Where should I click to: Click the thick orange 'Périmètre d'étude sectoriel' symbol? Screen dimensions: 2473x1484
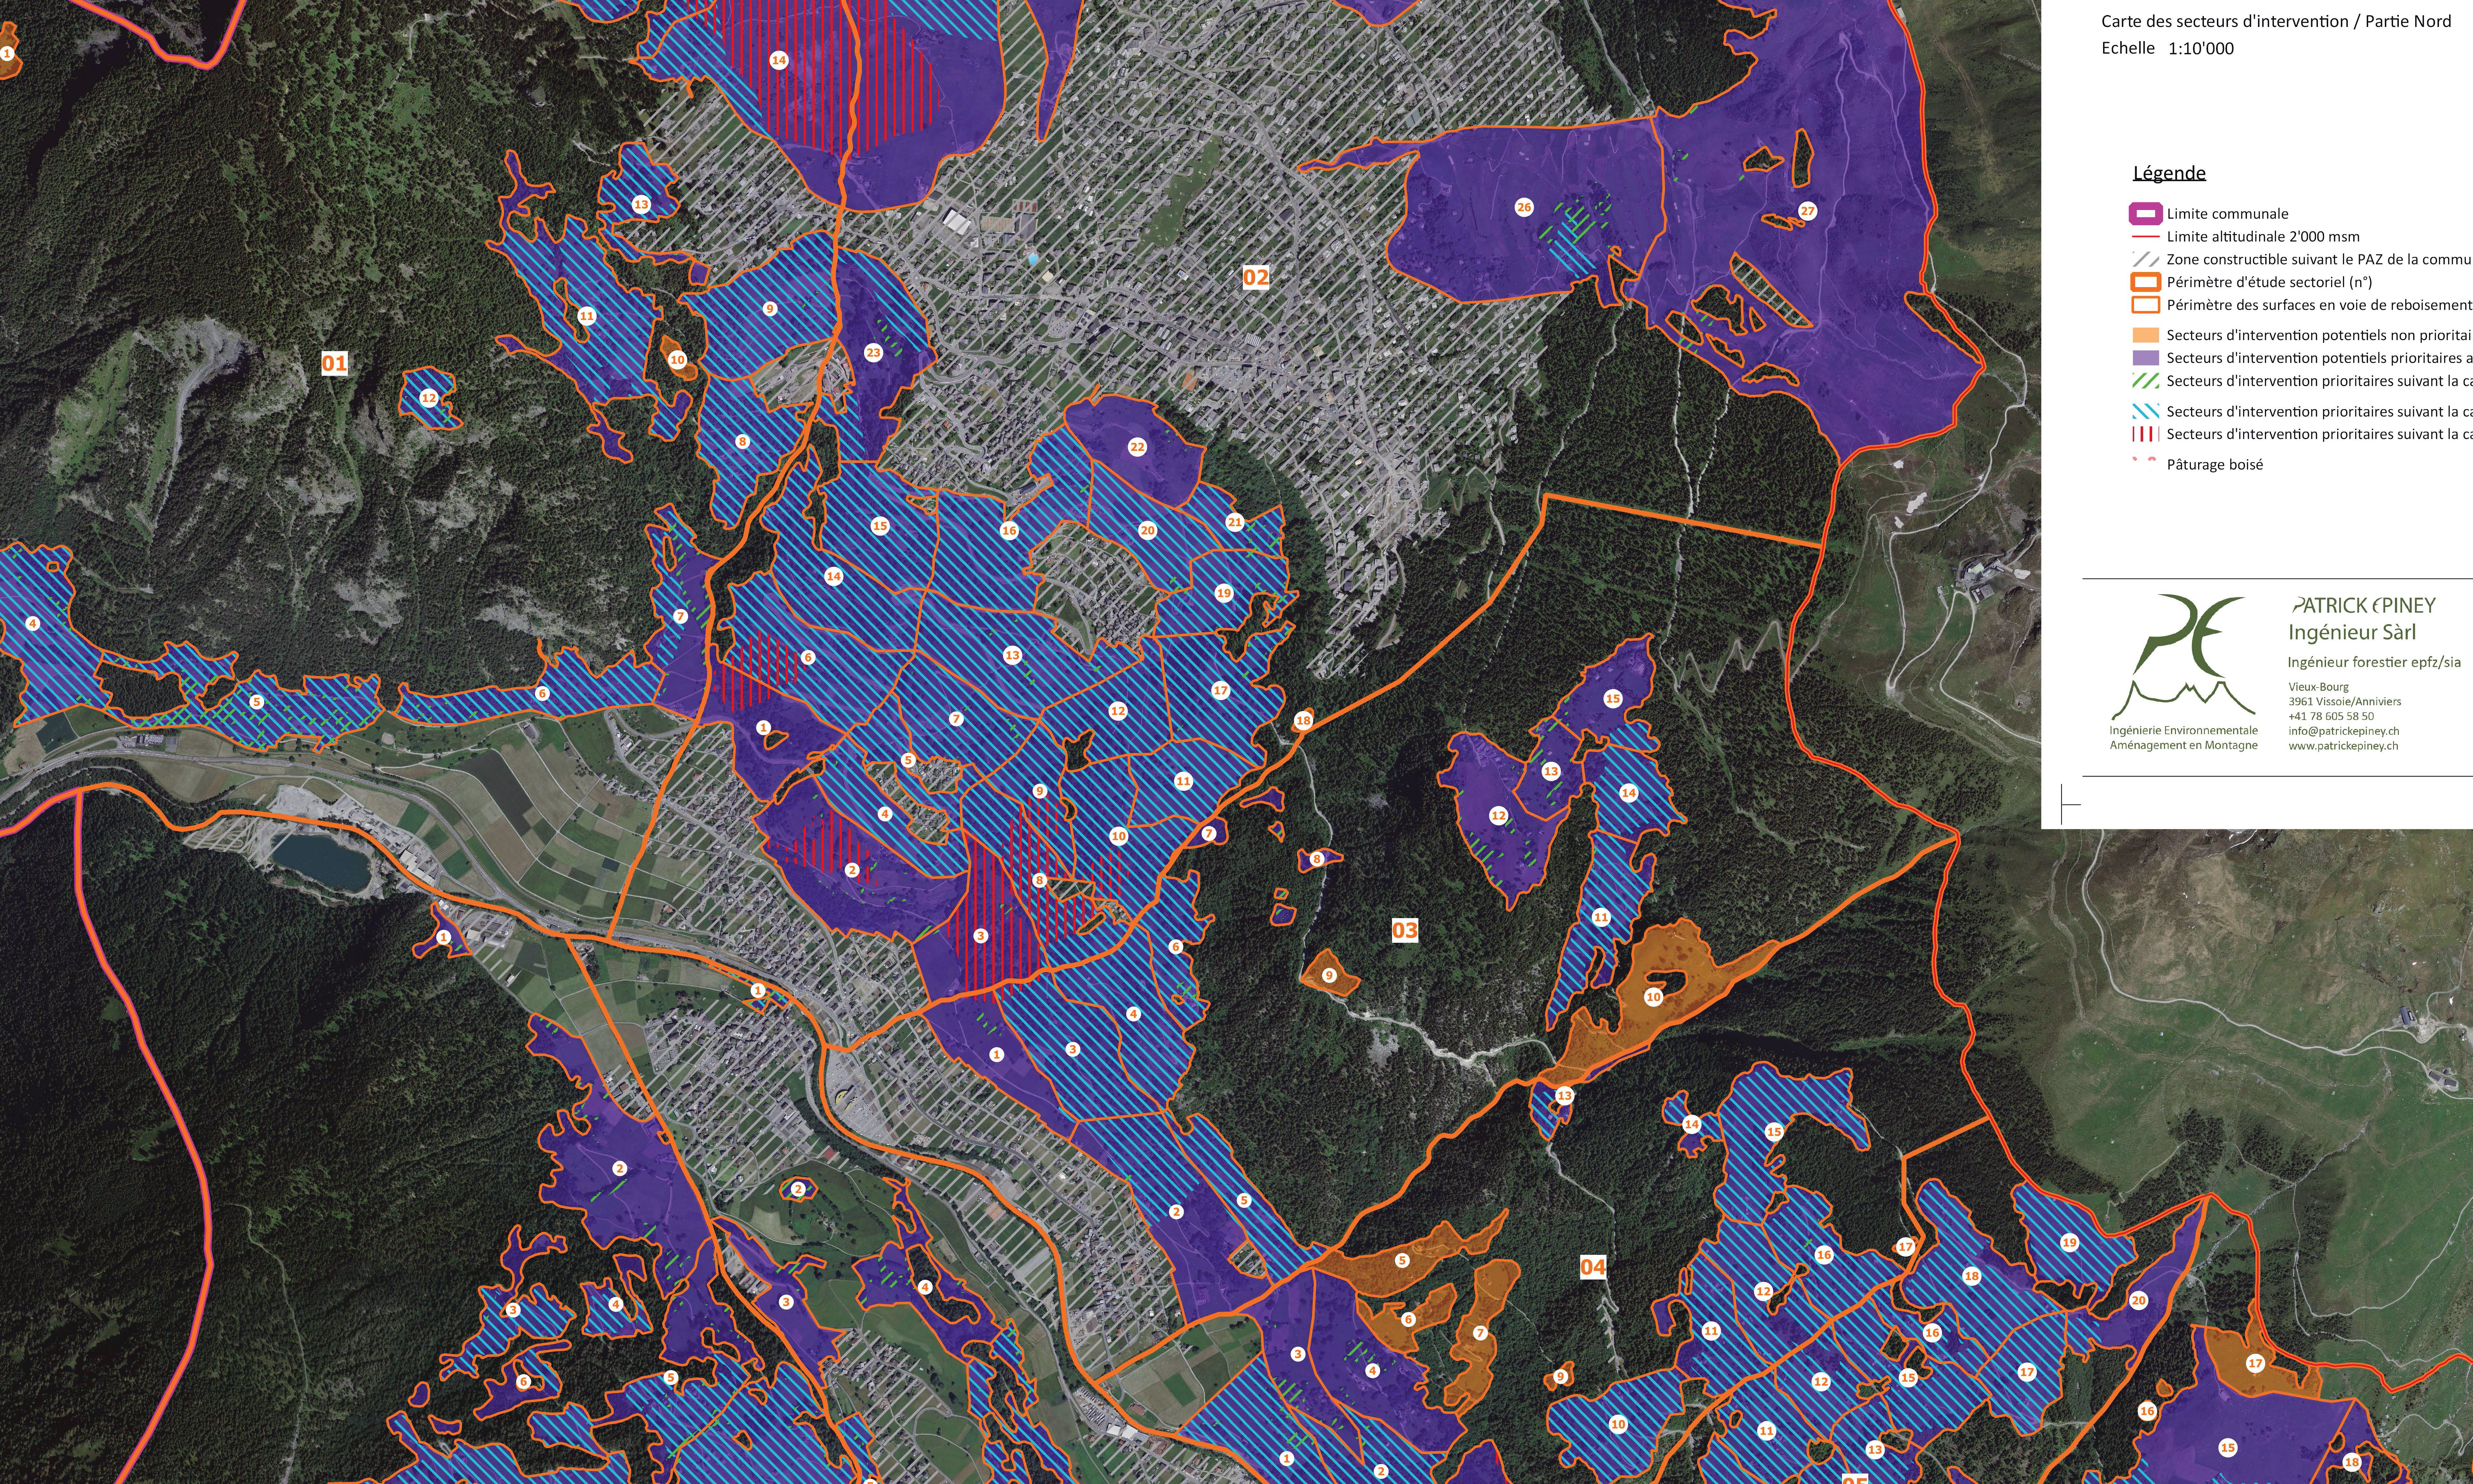[x=2146, y=282]
